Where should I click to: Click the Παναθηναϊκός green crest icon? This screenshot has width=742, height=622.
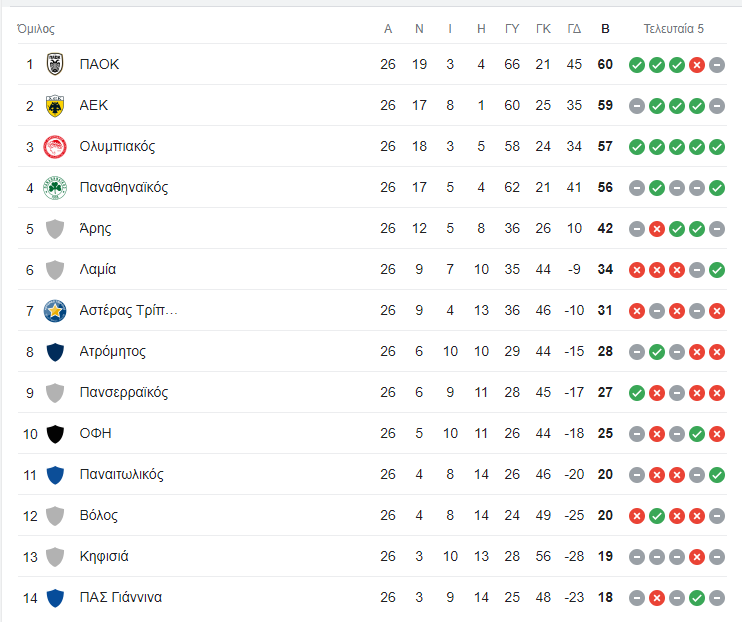(x=55, y=188)
